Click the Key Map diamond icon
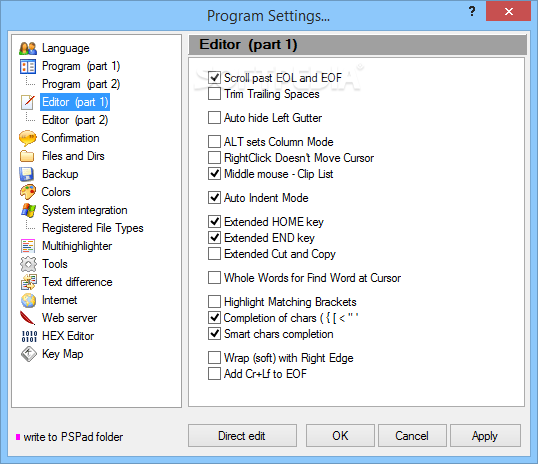This screenshot has height=464, width=538. pos(28,354)
